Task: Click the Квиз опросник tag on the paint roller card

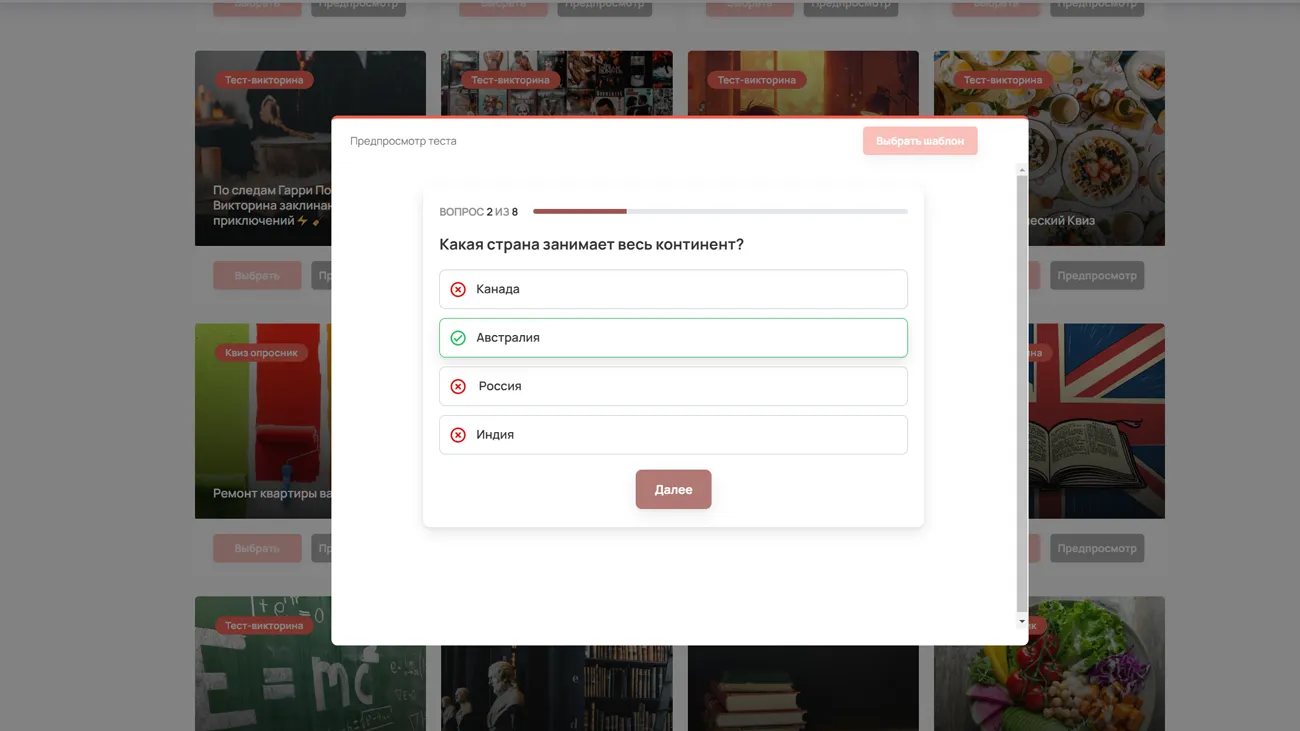Action: click(261, 353)
